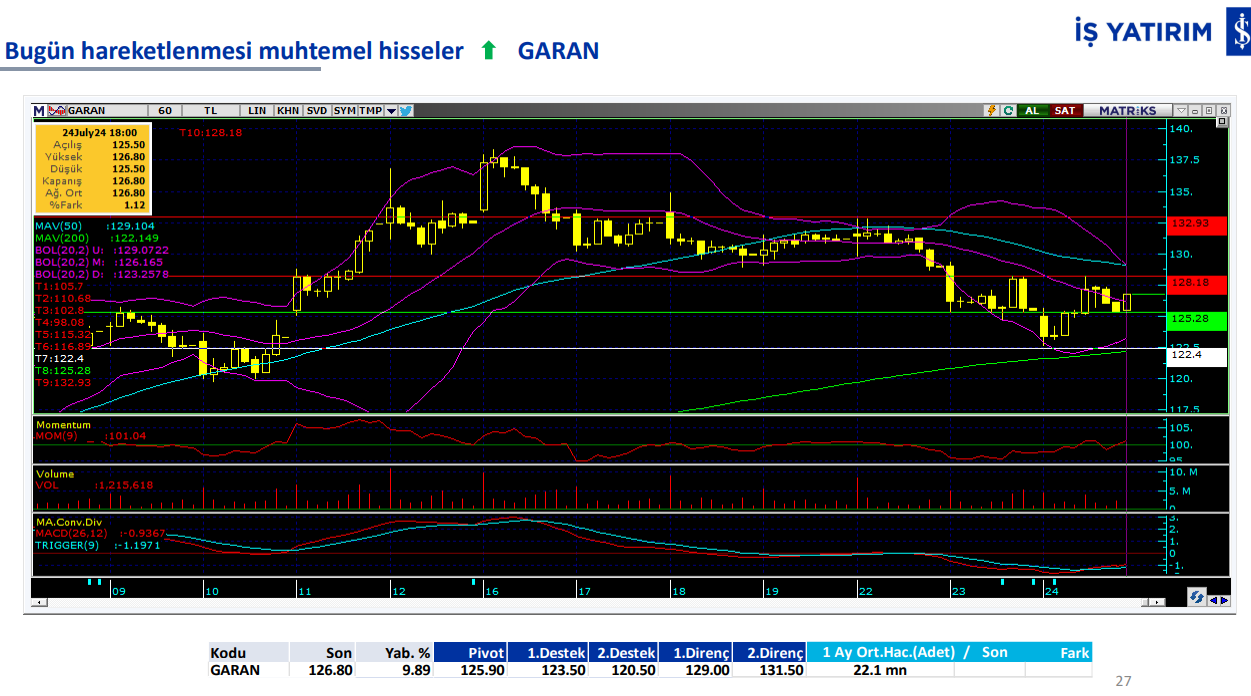The image size is (1251, 696).
Task: Click the Twitter share icon on chart toolbar
Action: pos(408,110)
